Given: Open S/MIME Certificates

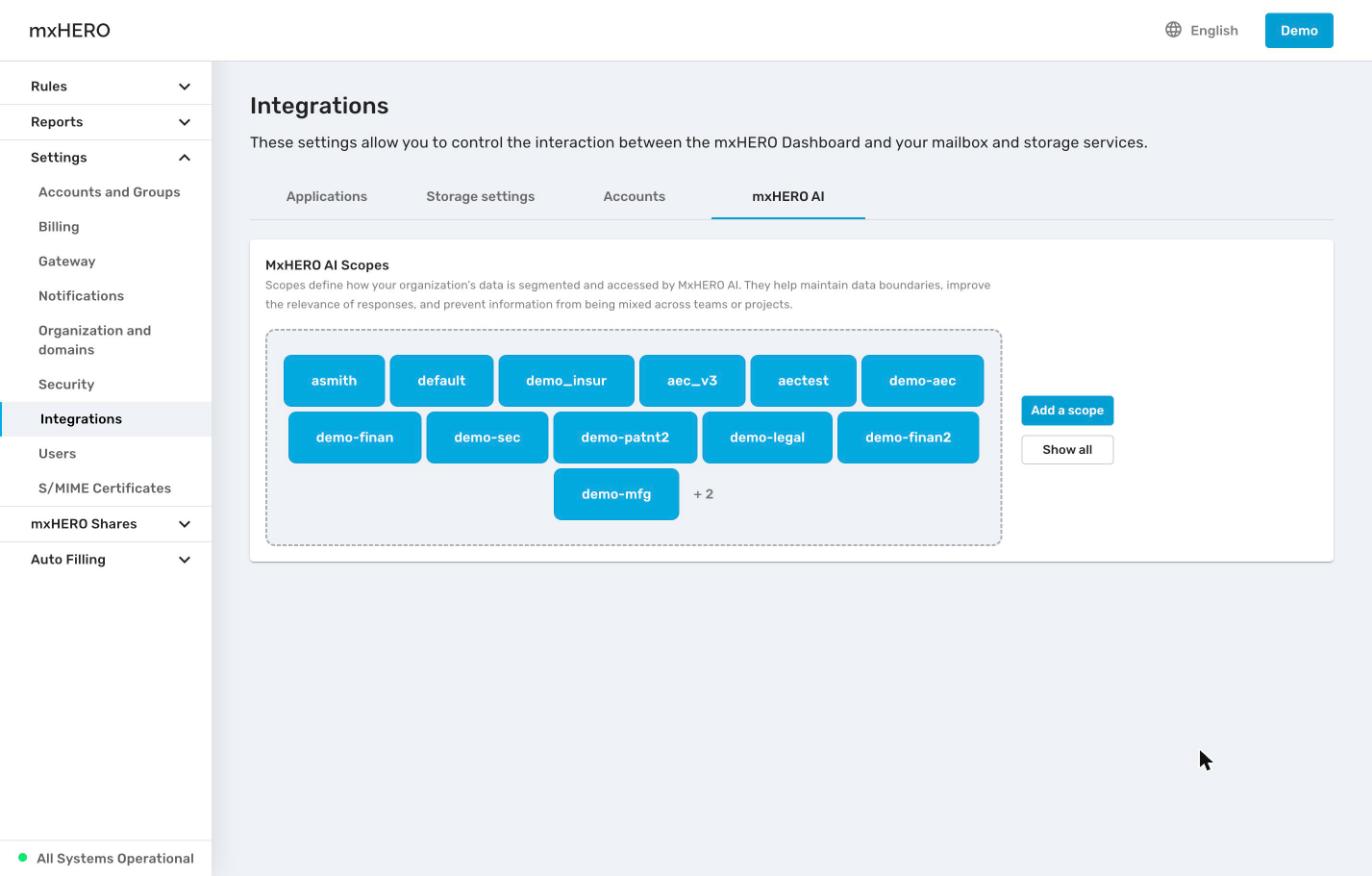Looking at the screenshot, I should click(105, 488).
